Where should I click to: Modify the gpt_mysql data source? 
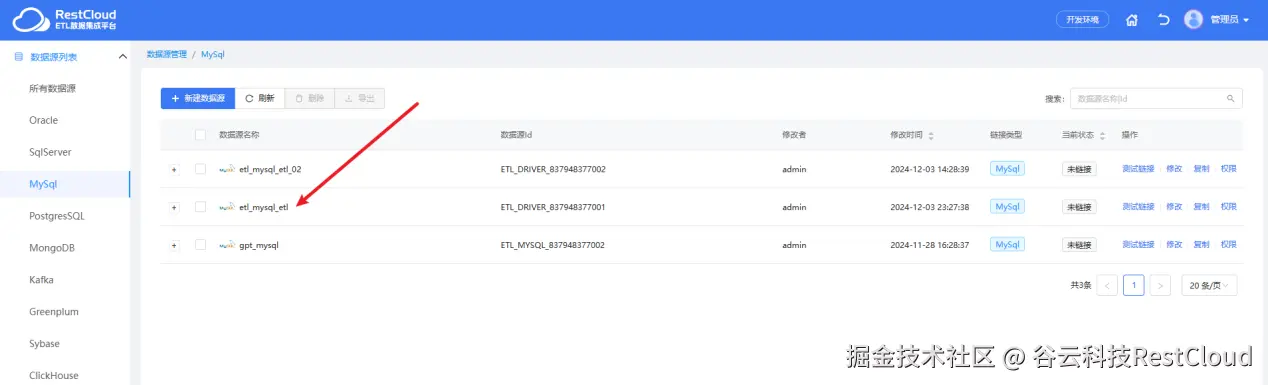(1174, 245)
